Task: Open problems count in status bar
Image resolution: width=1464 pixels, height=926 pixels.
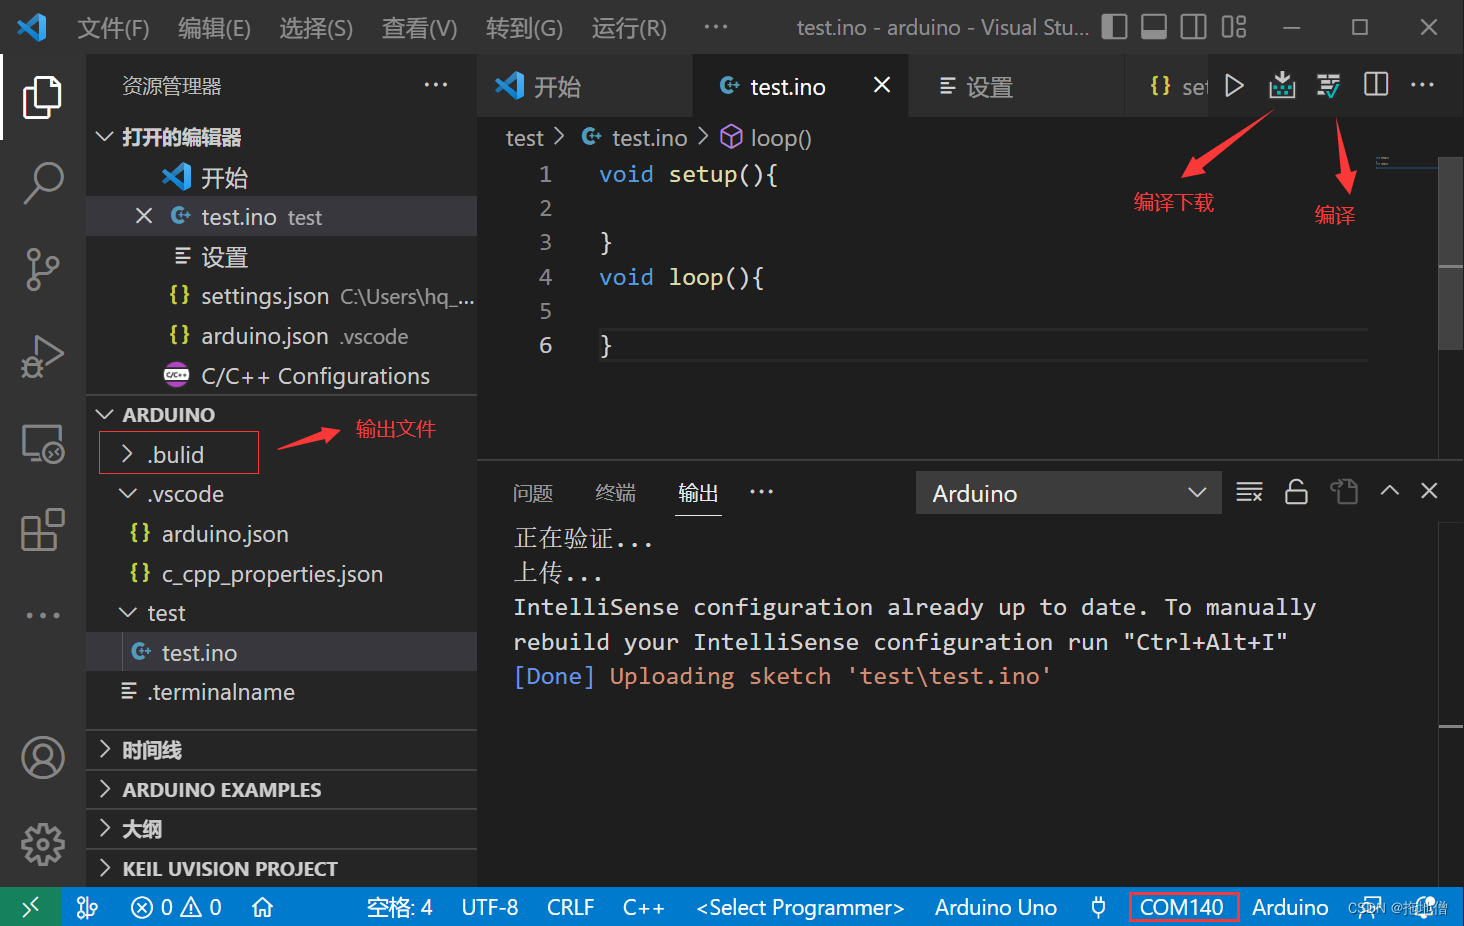Action: pyautogui.click(x=176, y=907)
